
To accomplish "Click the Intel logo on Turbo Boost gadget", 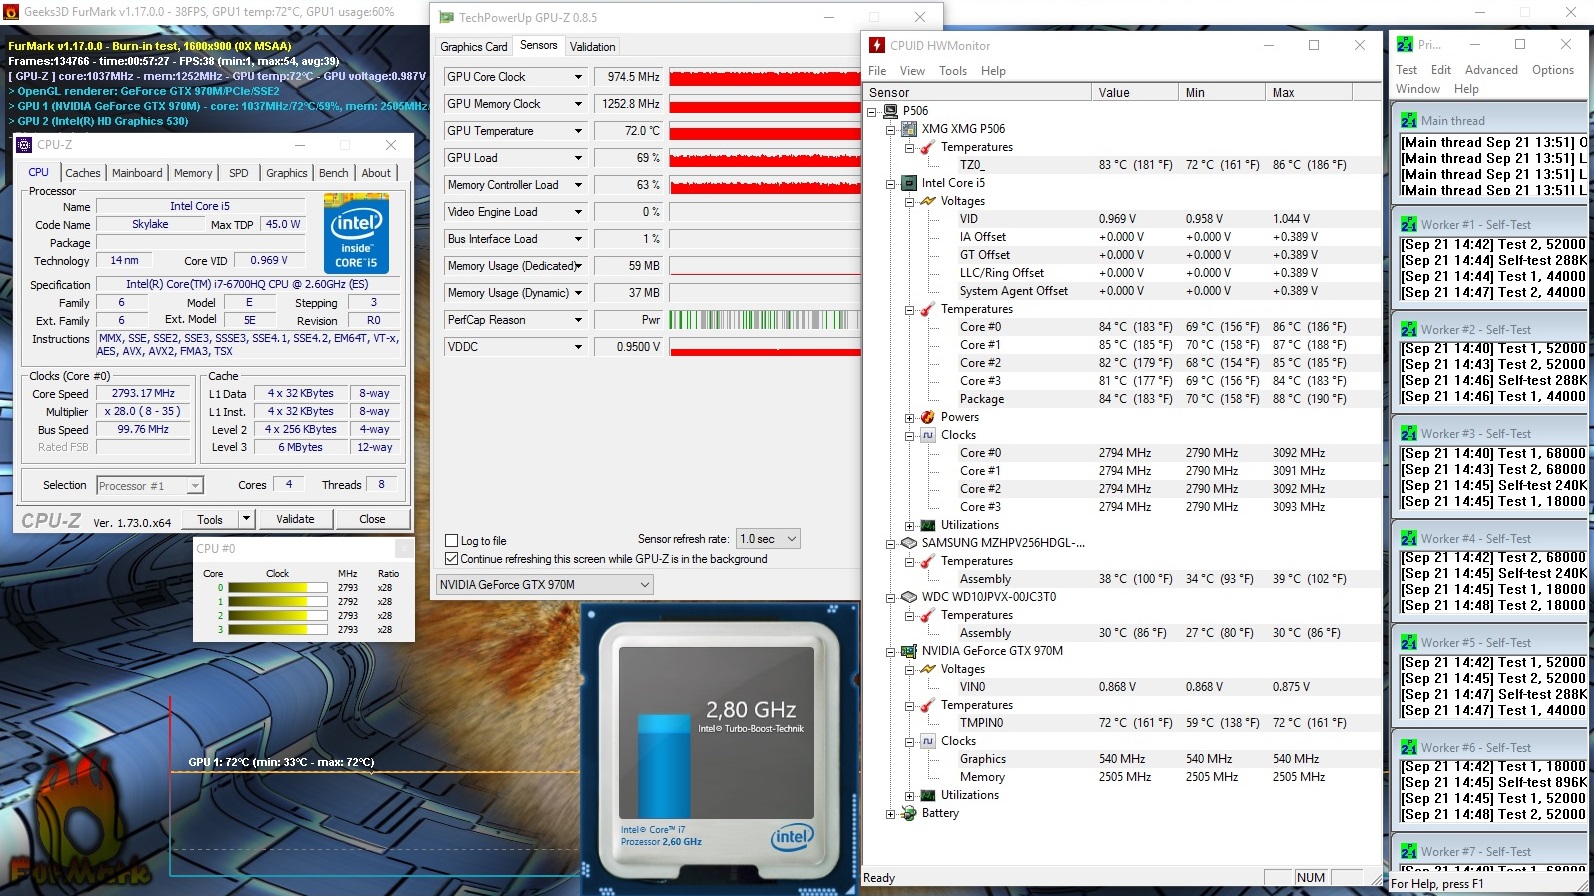I will 791,837.
